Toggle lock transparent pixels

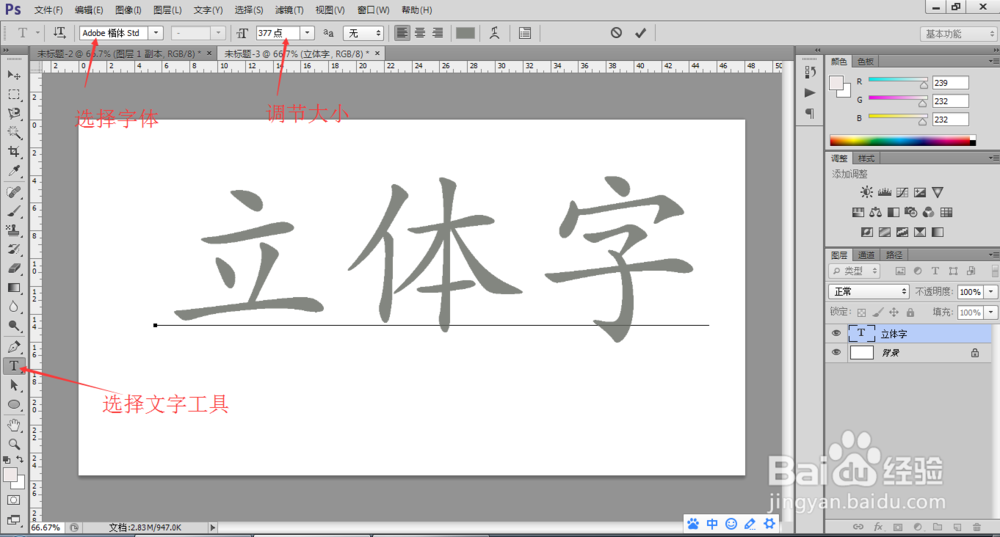point(862,313)
